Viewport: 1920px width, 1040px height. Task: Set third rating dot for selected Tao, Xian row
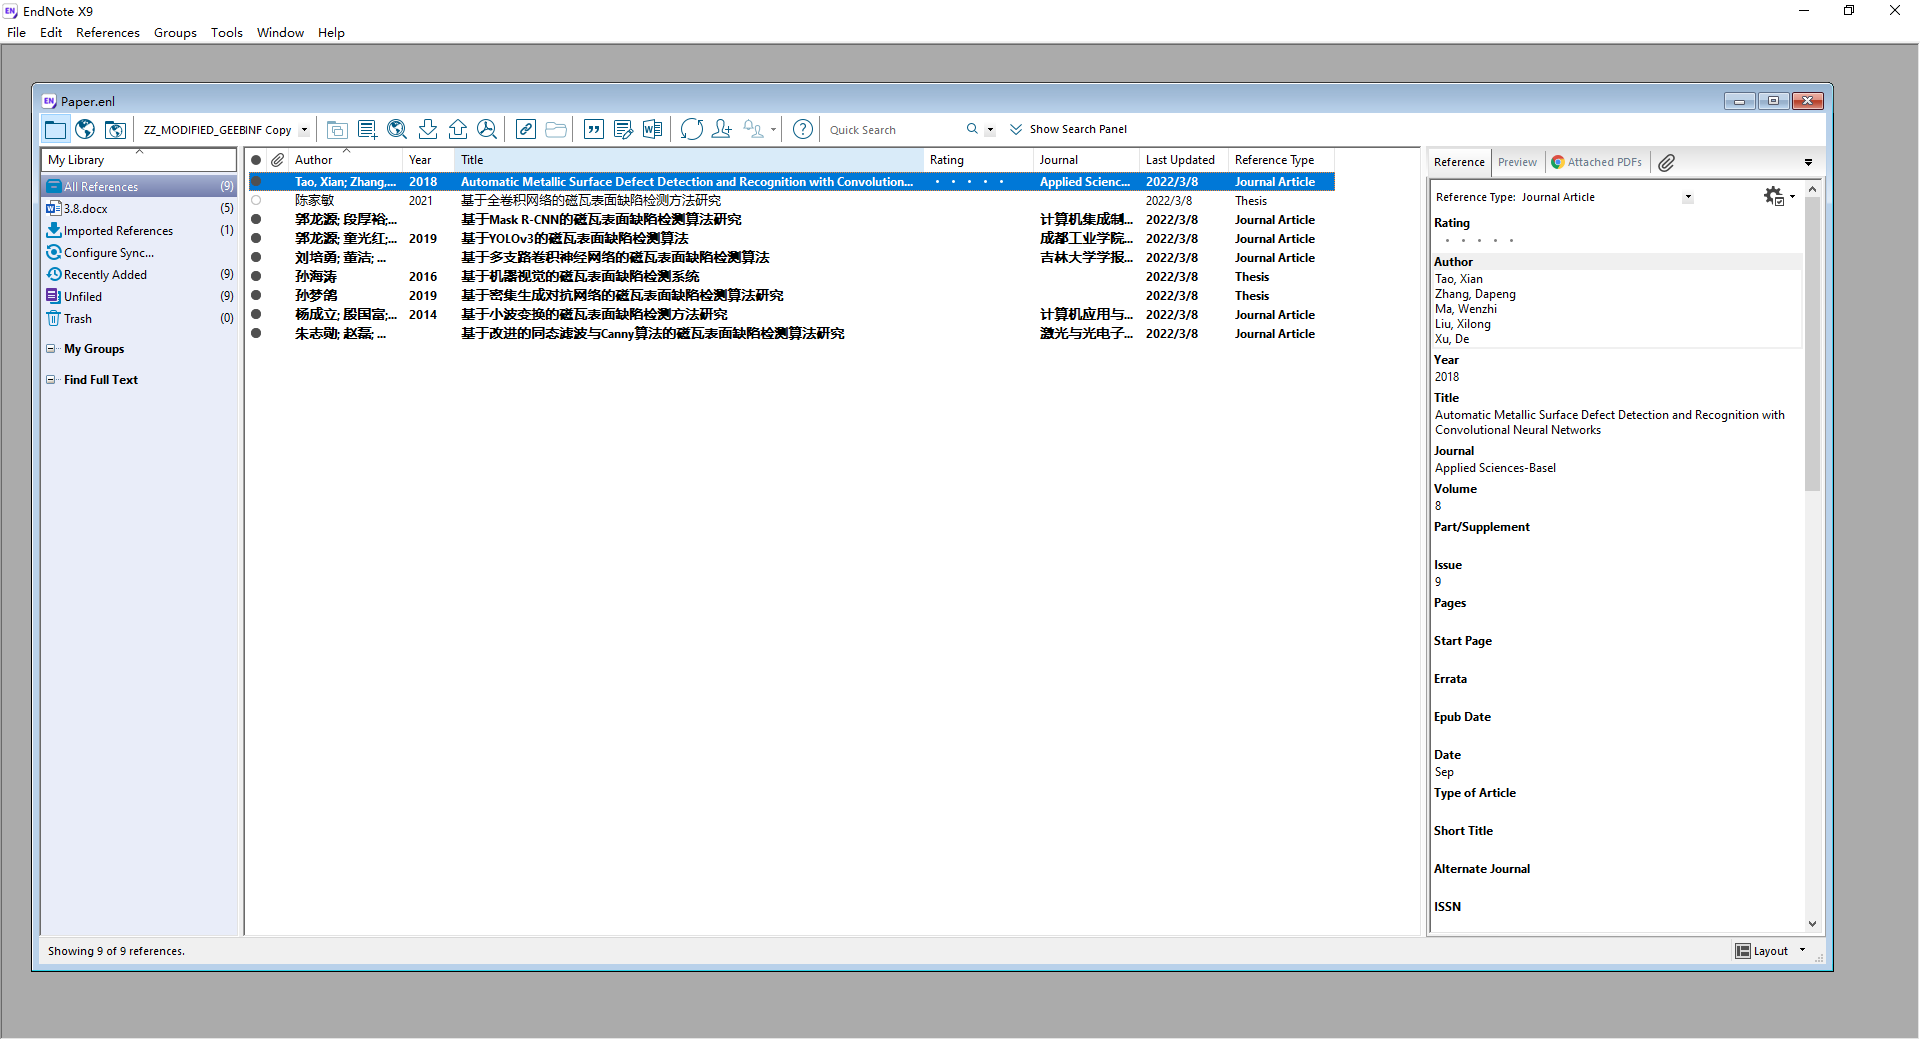(x=969, y=182)
